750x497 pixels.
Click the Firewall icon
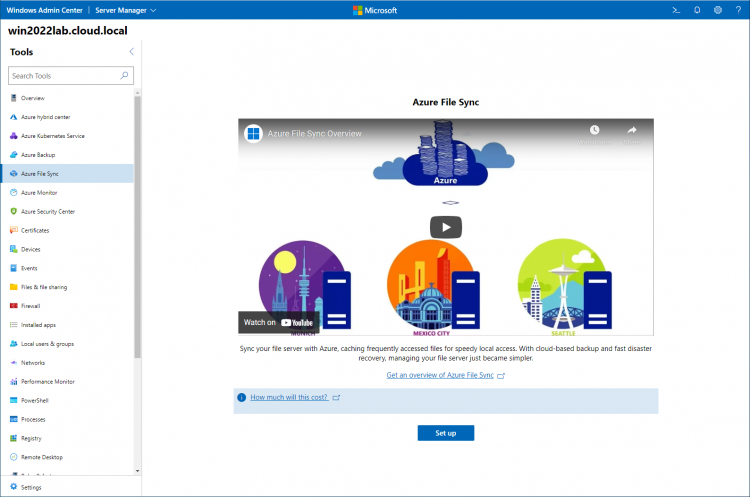pyautogui.click(x=13, y=306)
